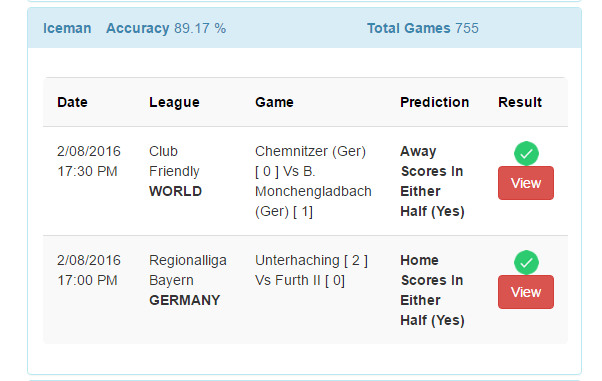602x381 pixels.
Task: Click Unterhaching Vs Furth II game text
Action: [311, 270]
